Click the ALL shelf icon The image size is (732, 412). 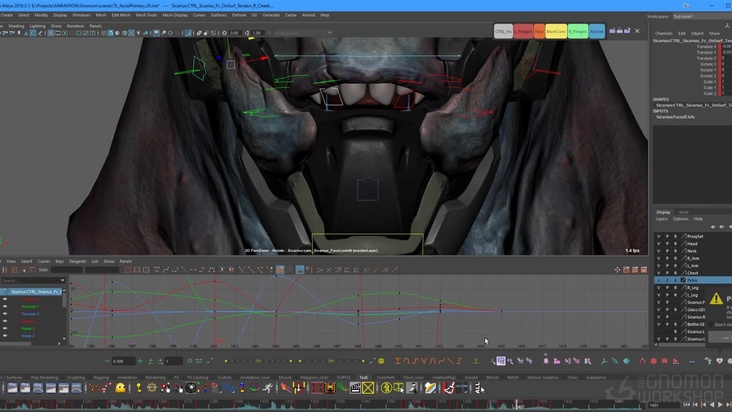(x=479, y=388)
